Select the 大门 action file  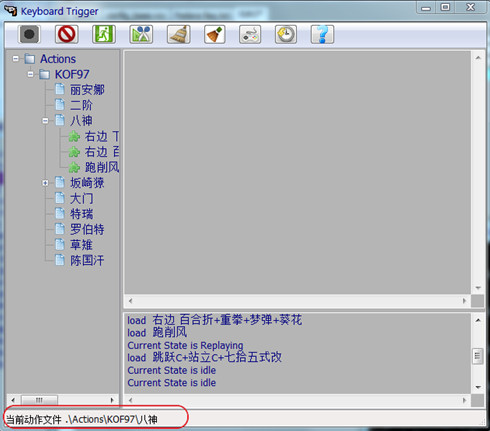click(x=81, y=198)
